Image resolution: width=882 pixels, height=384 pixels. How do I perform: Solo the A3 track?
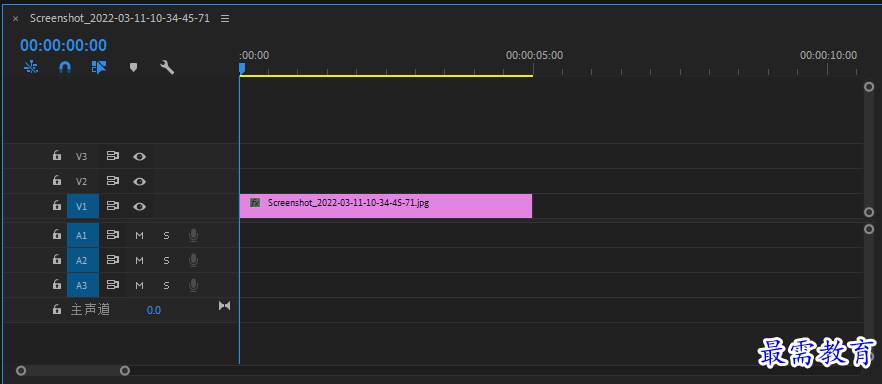click(x=166, y=286)
